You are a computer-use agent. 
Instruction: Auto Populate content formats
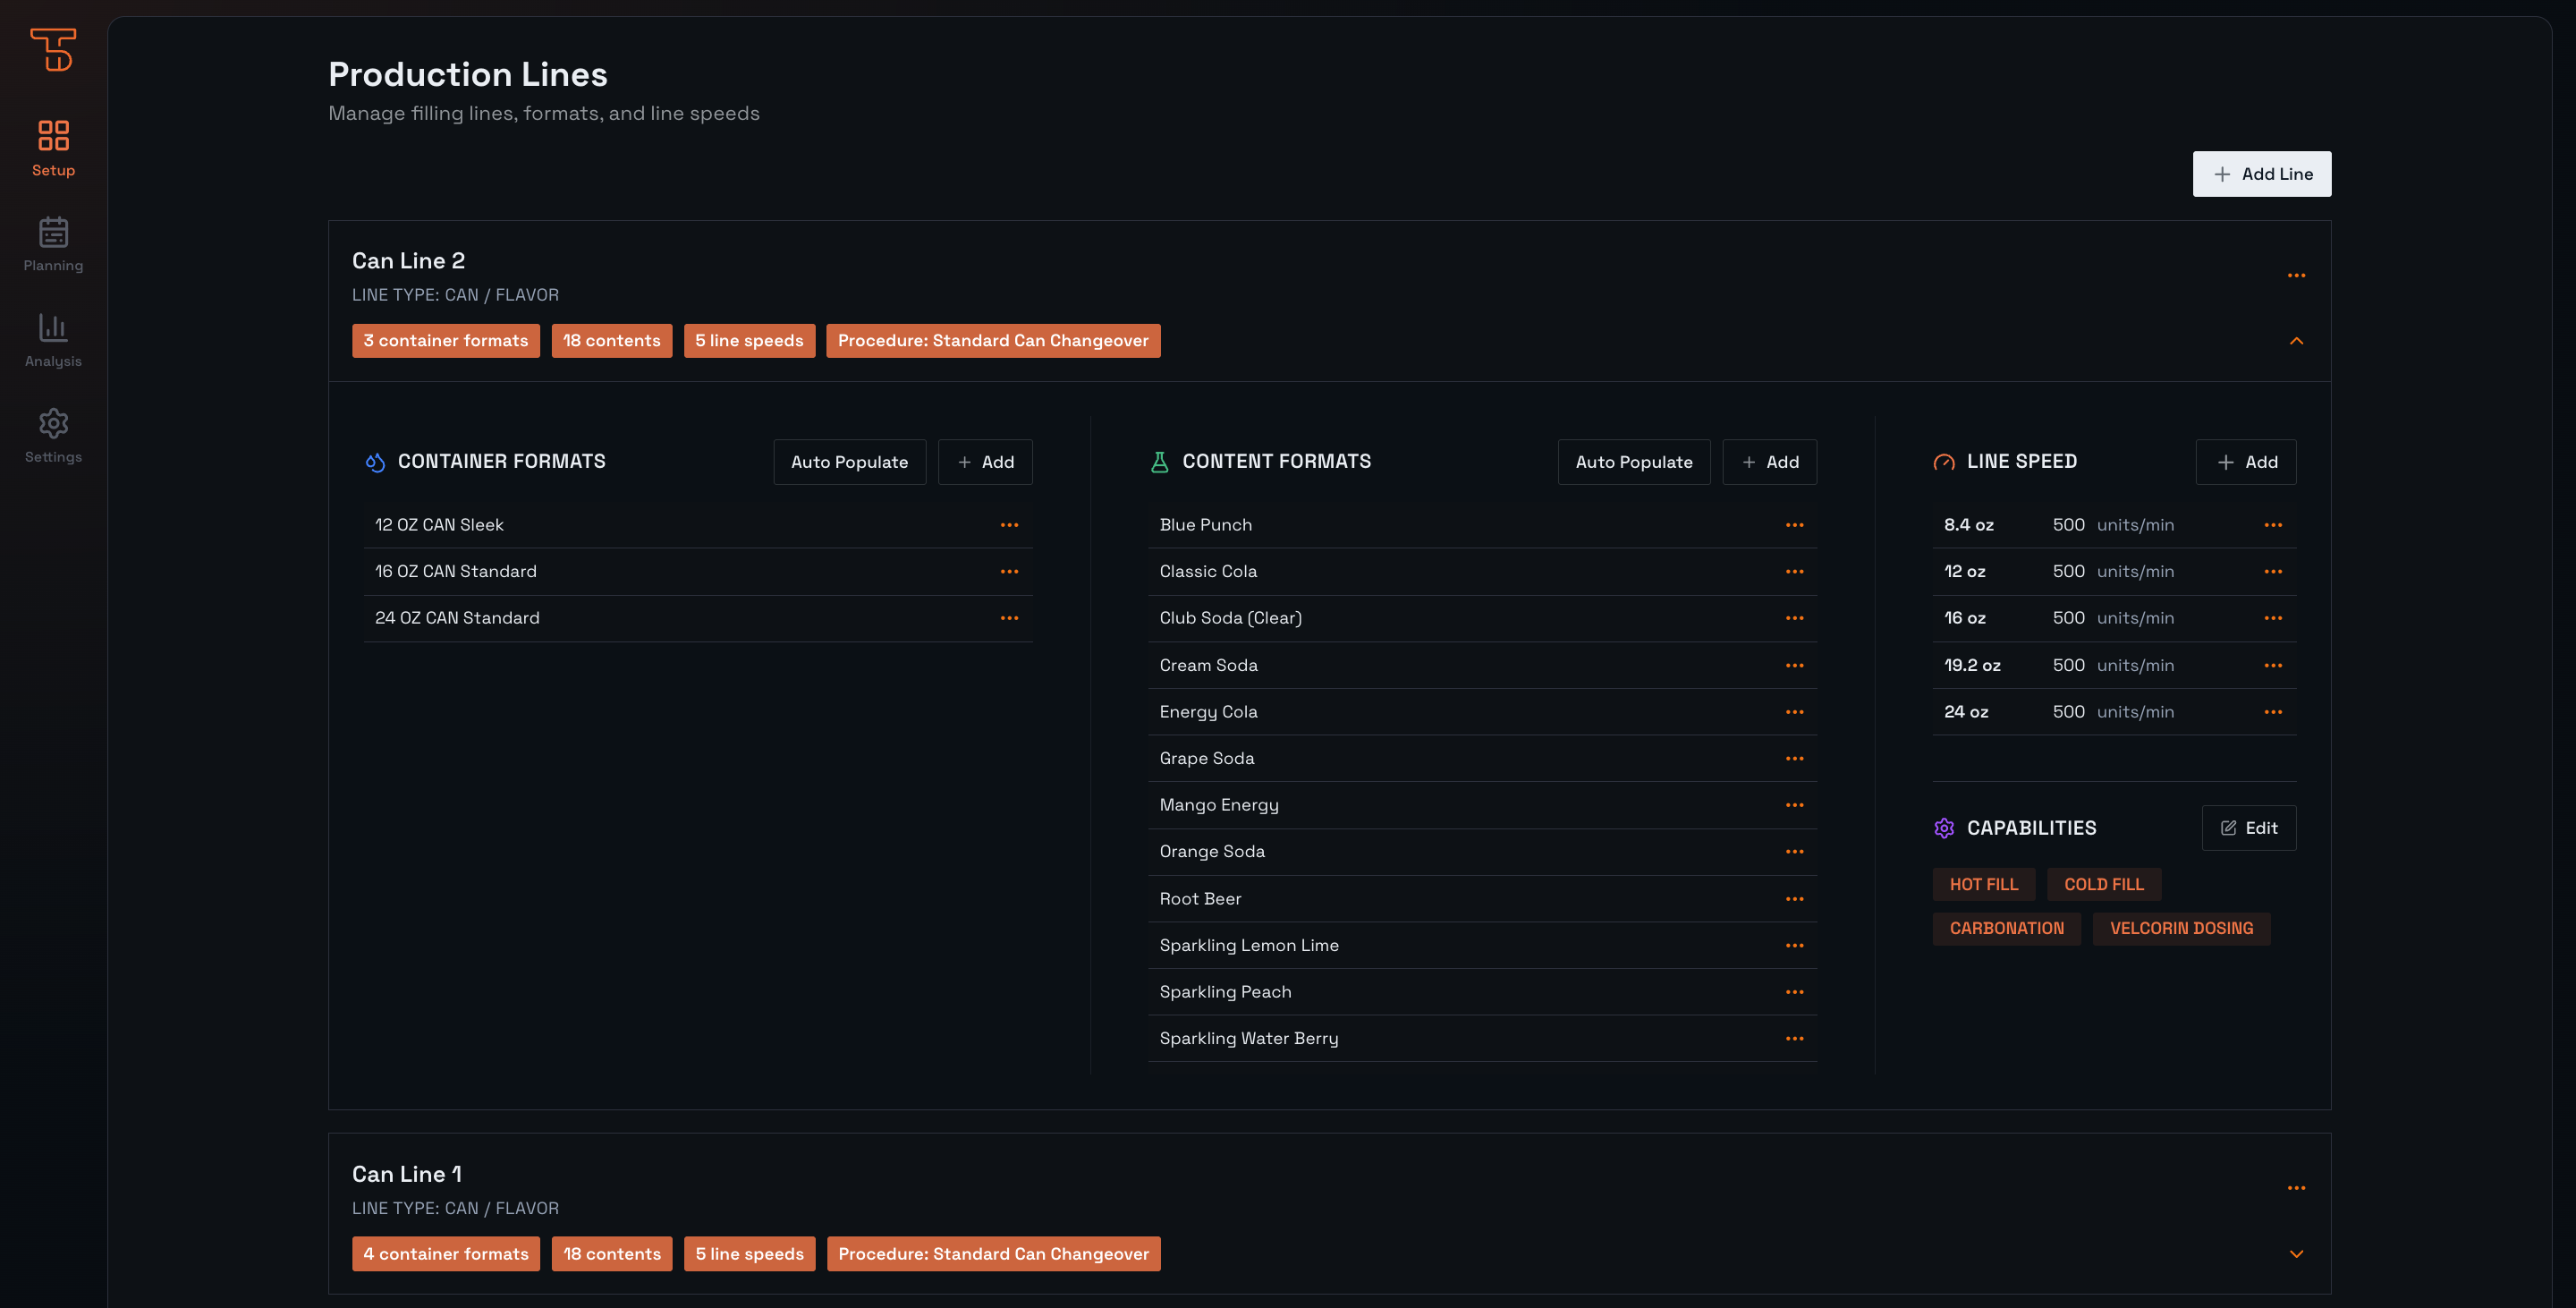pos(1633,462)
